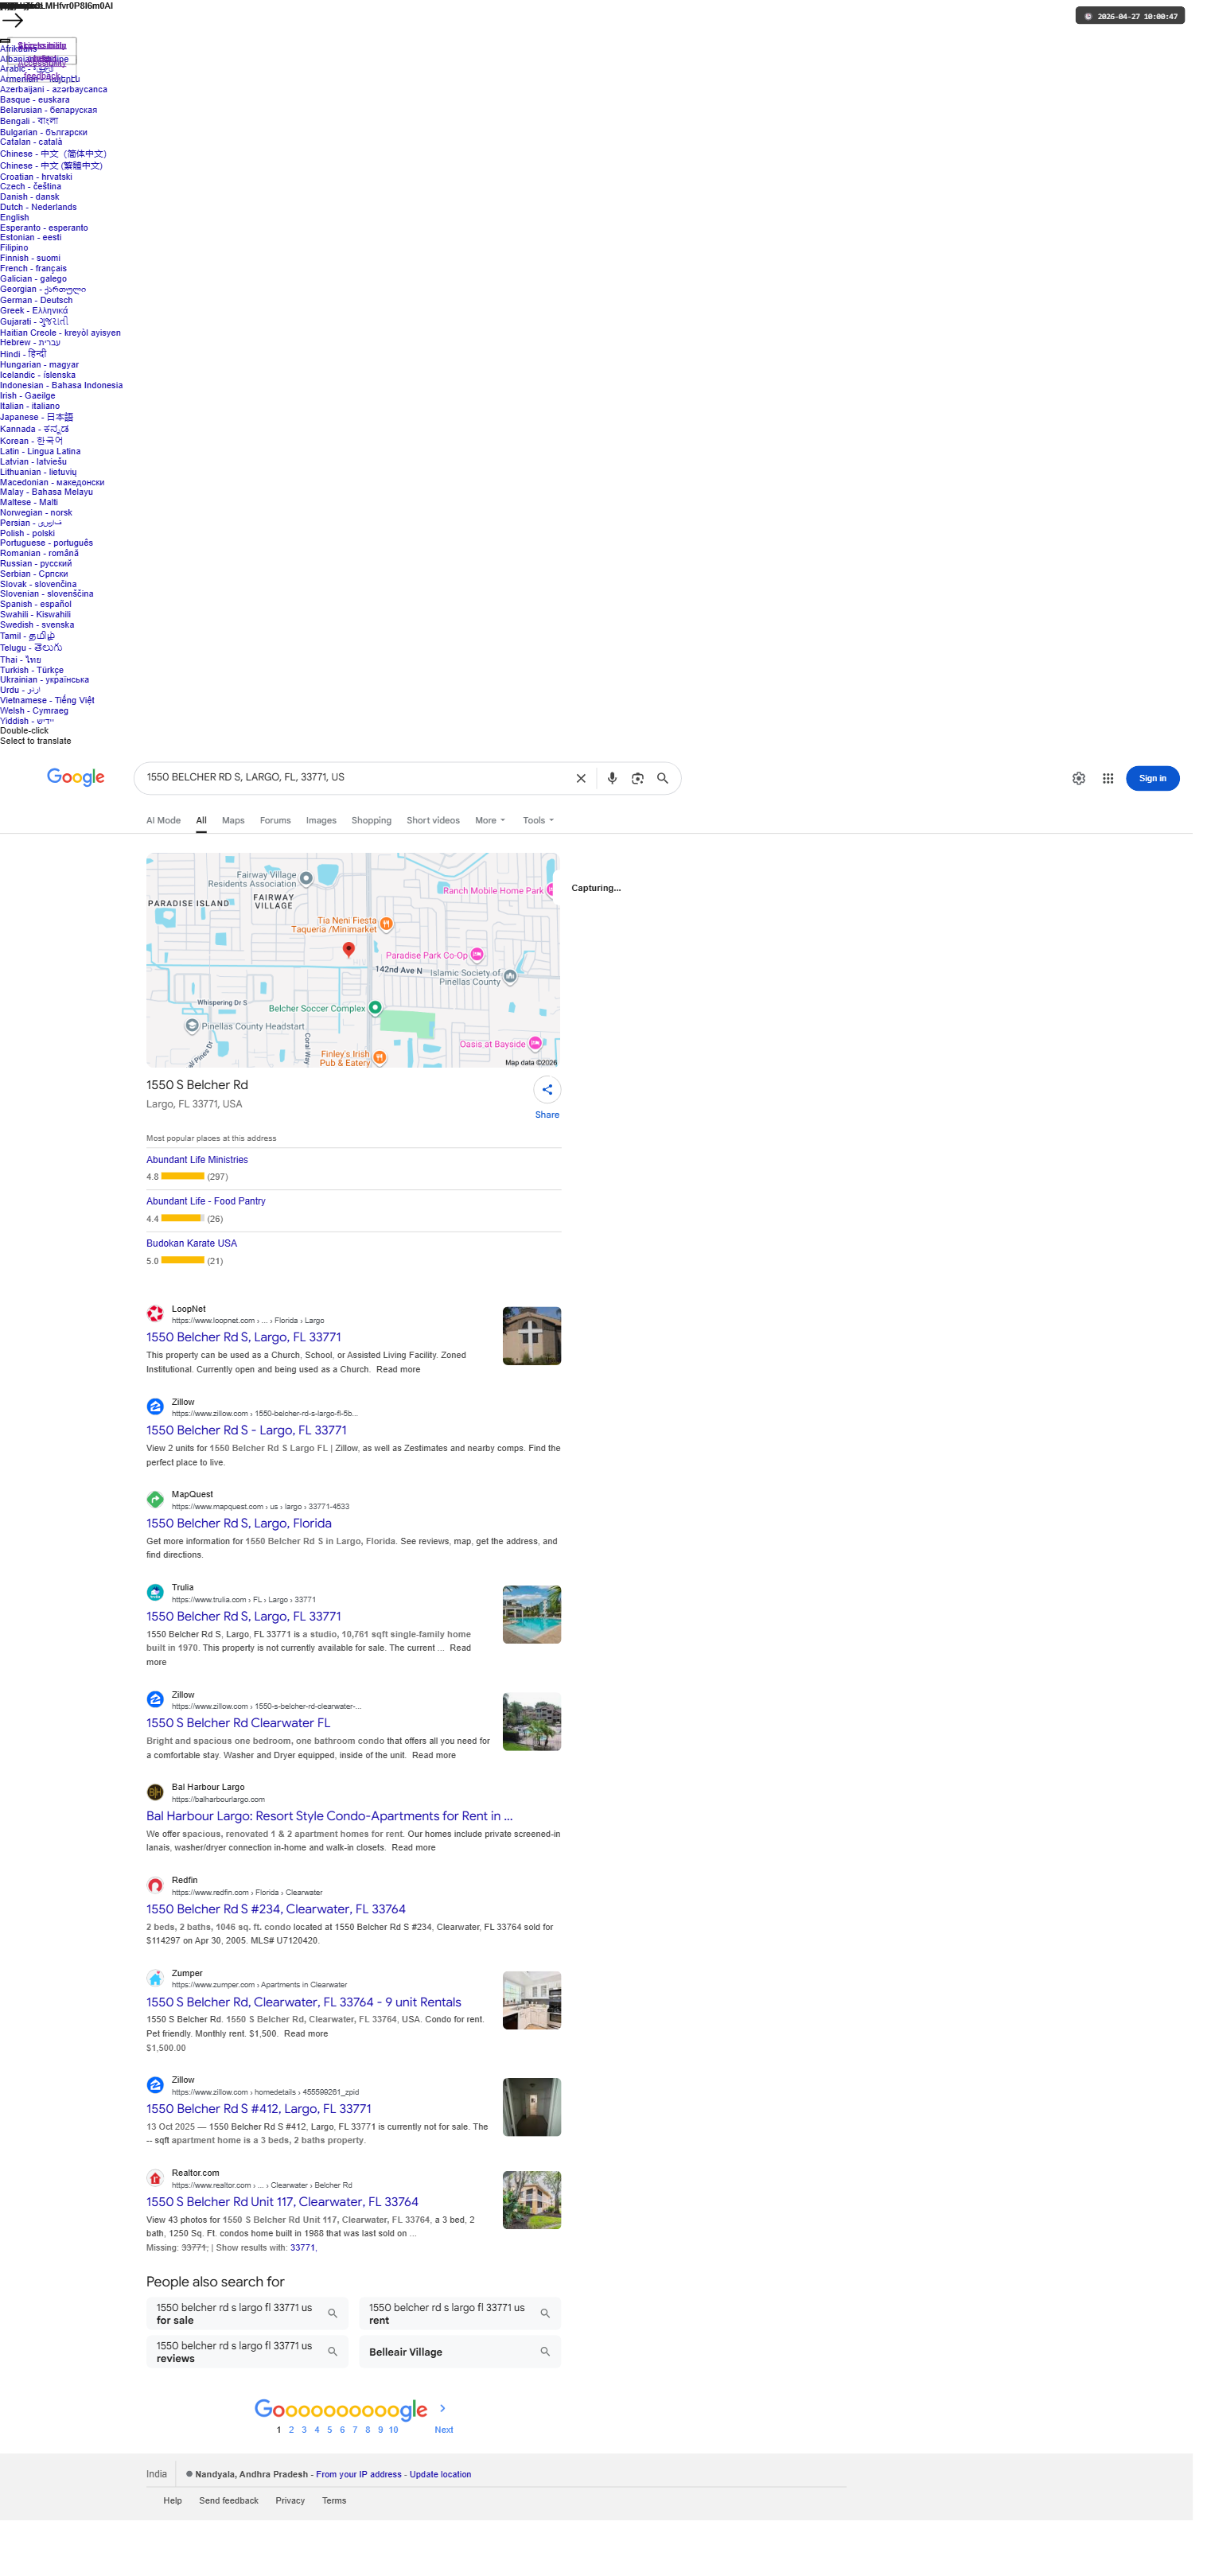The width and height of the screenshot is (1207, 2576).
Task: Go to results page 10
Action: click(x=393, y=2430)
